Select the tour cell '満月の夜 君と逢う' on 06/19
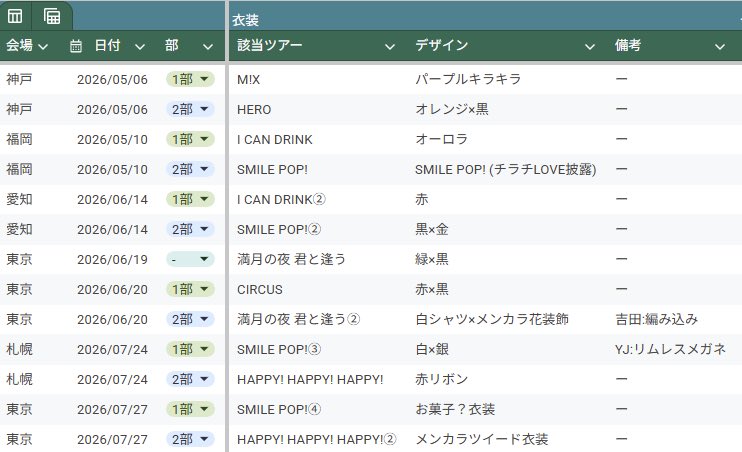 [292, 259]
